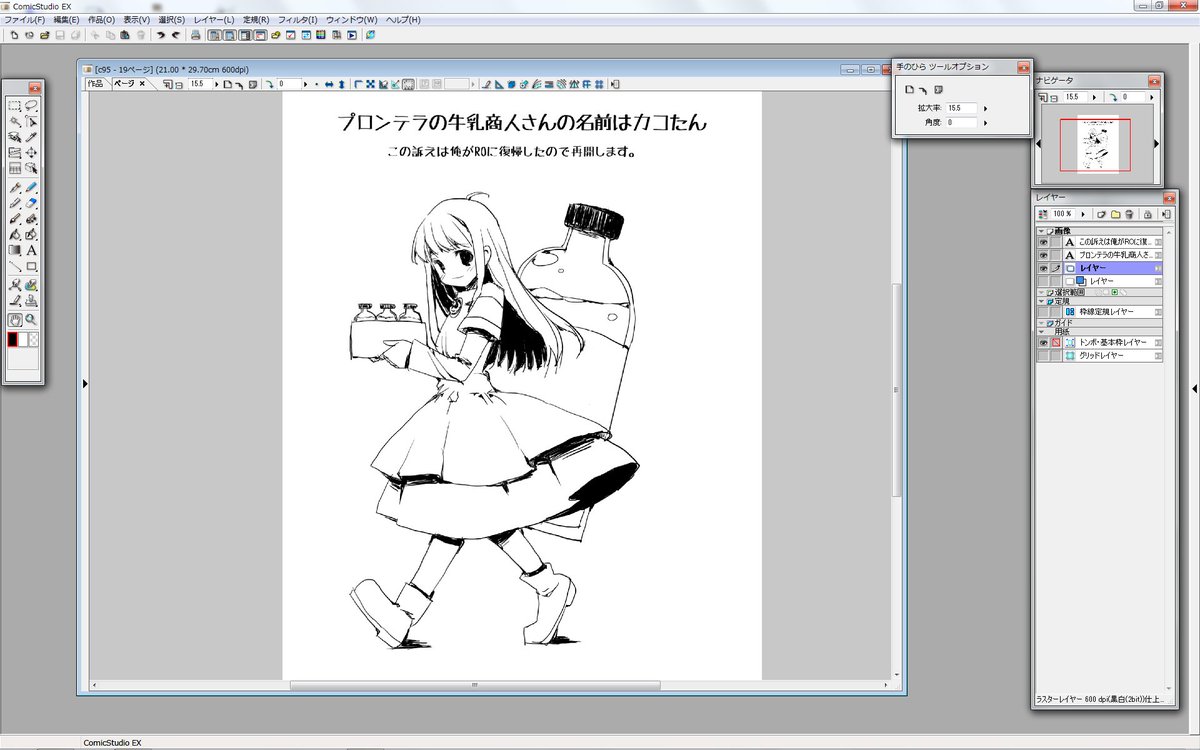Open 角度 arrow in tool options

pyautogui.click(x=985, y=122)
